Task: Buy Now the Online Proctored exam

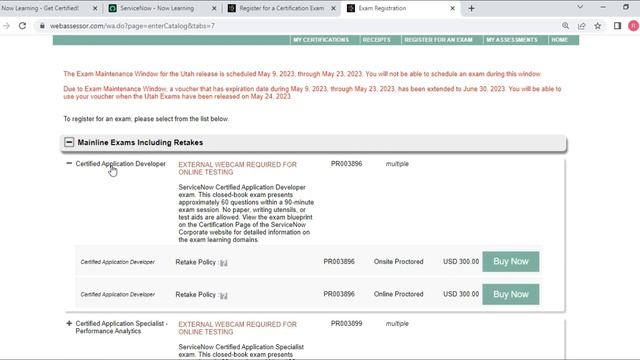Action: click(511, 294)
